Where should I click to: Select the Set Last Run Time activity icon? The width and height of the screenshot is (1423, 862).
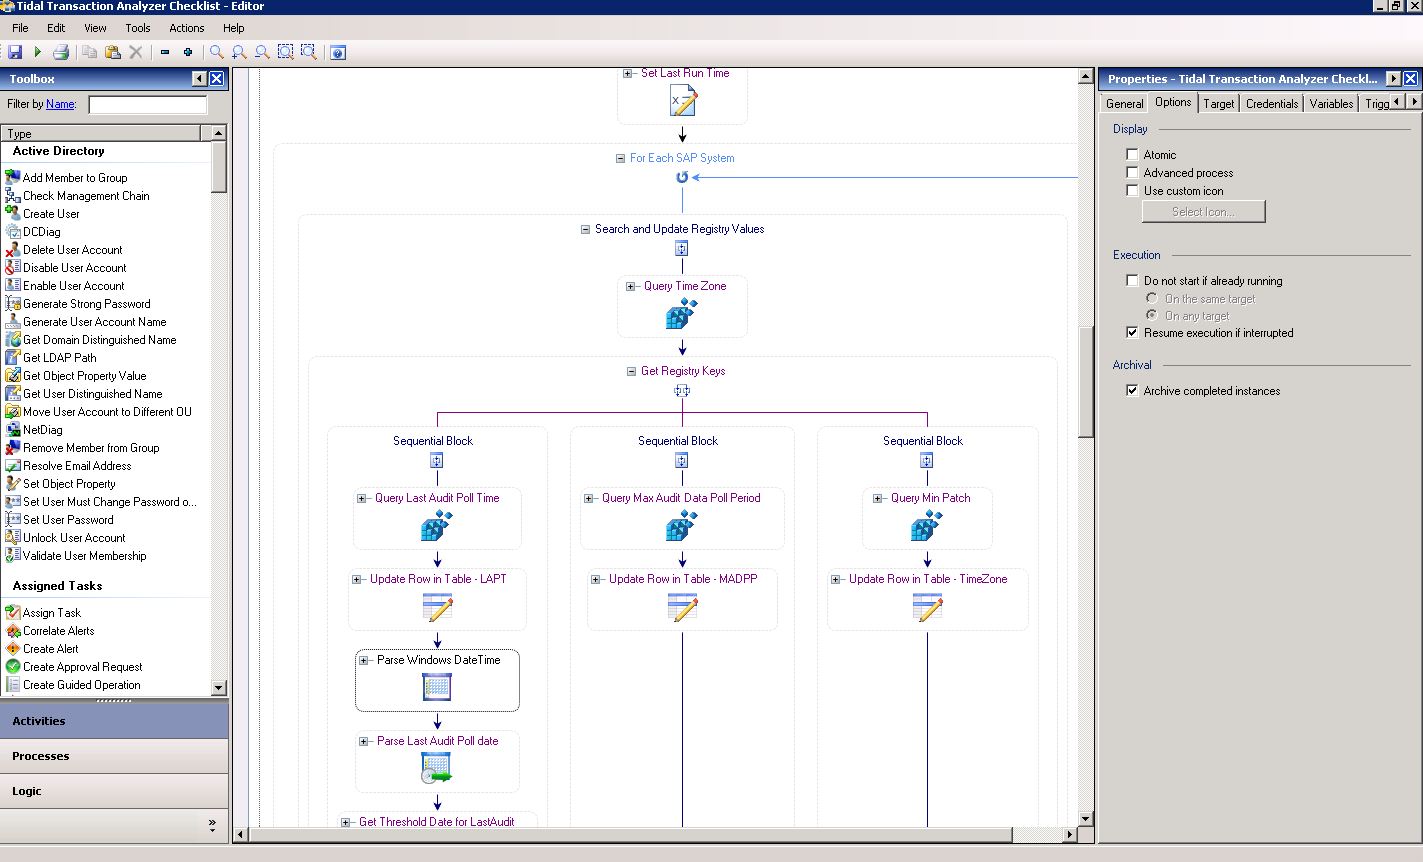click(683, 100)
